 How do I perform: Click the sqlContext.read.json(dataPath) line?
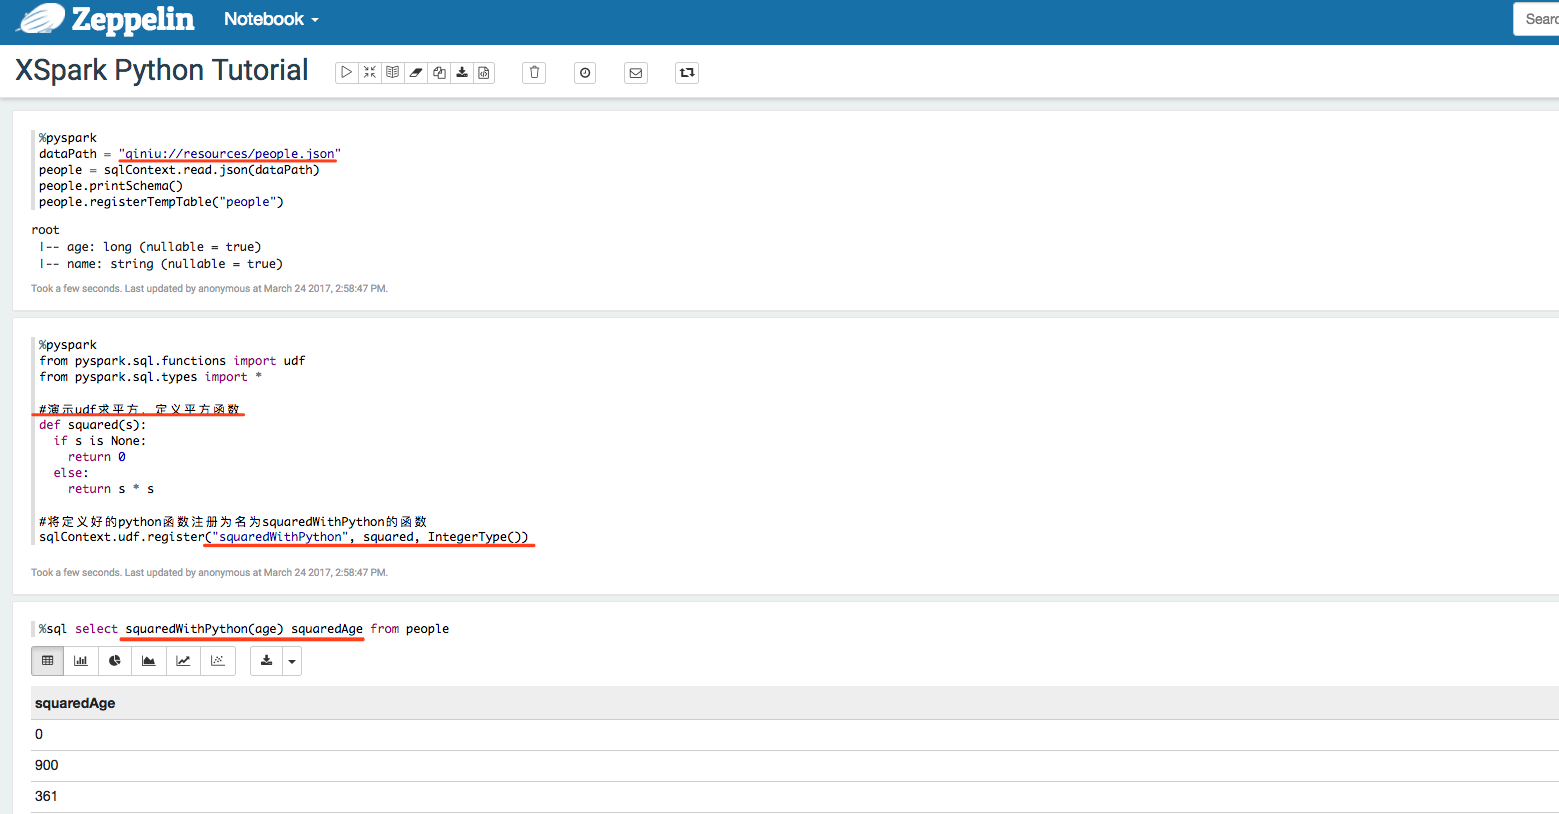[180, 170]
